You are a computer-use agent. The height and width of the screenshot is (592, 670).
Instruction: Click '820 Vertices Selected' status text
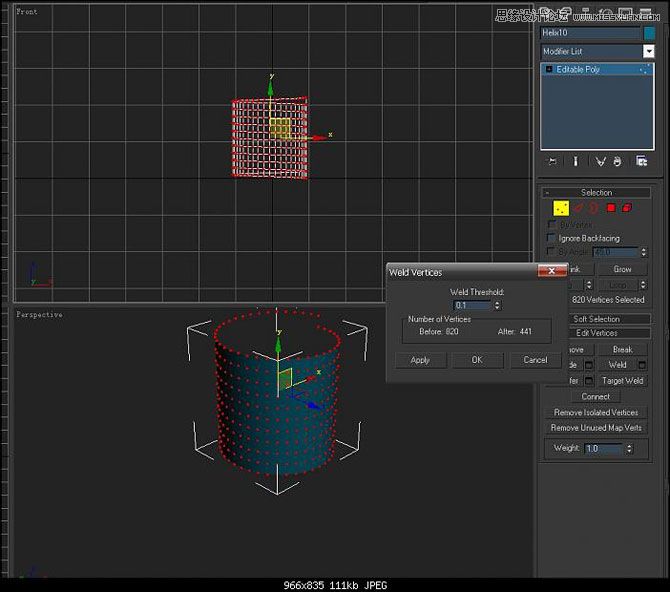pyautogui.click(x=608, y=300)
